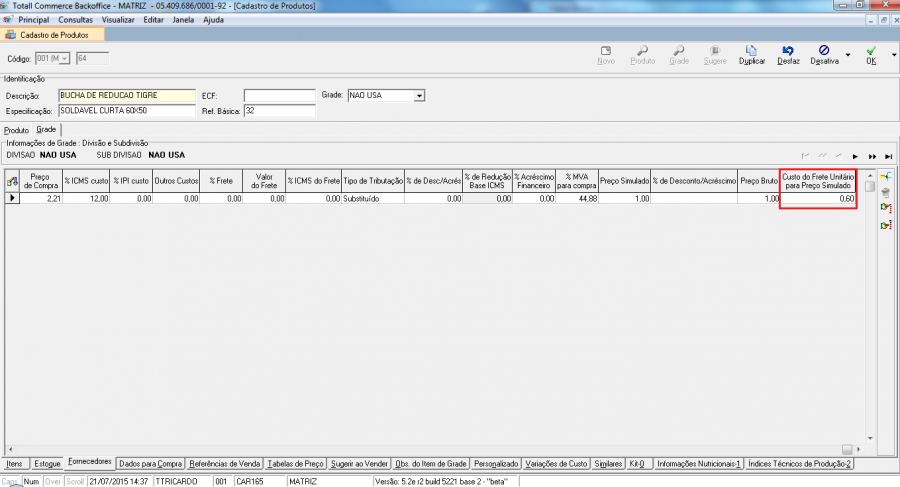
Task: Skip forward with double-arrow navigation icon
Action: pos(872,157)
